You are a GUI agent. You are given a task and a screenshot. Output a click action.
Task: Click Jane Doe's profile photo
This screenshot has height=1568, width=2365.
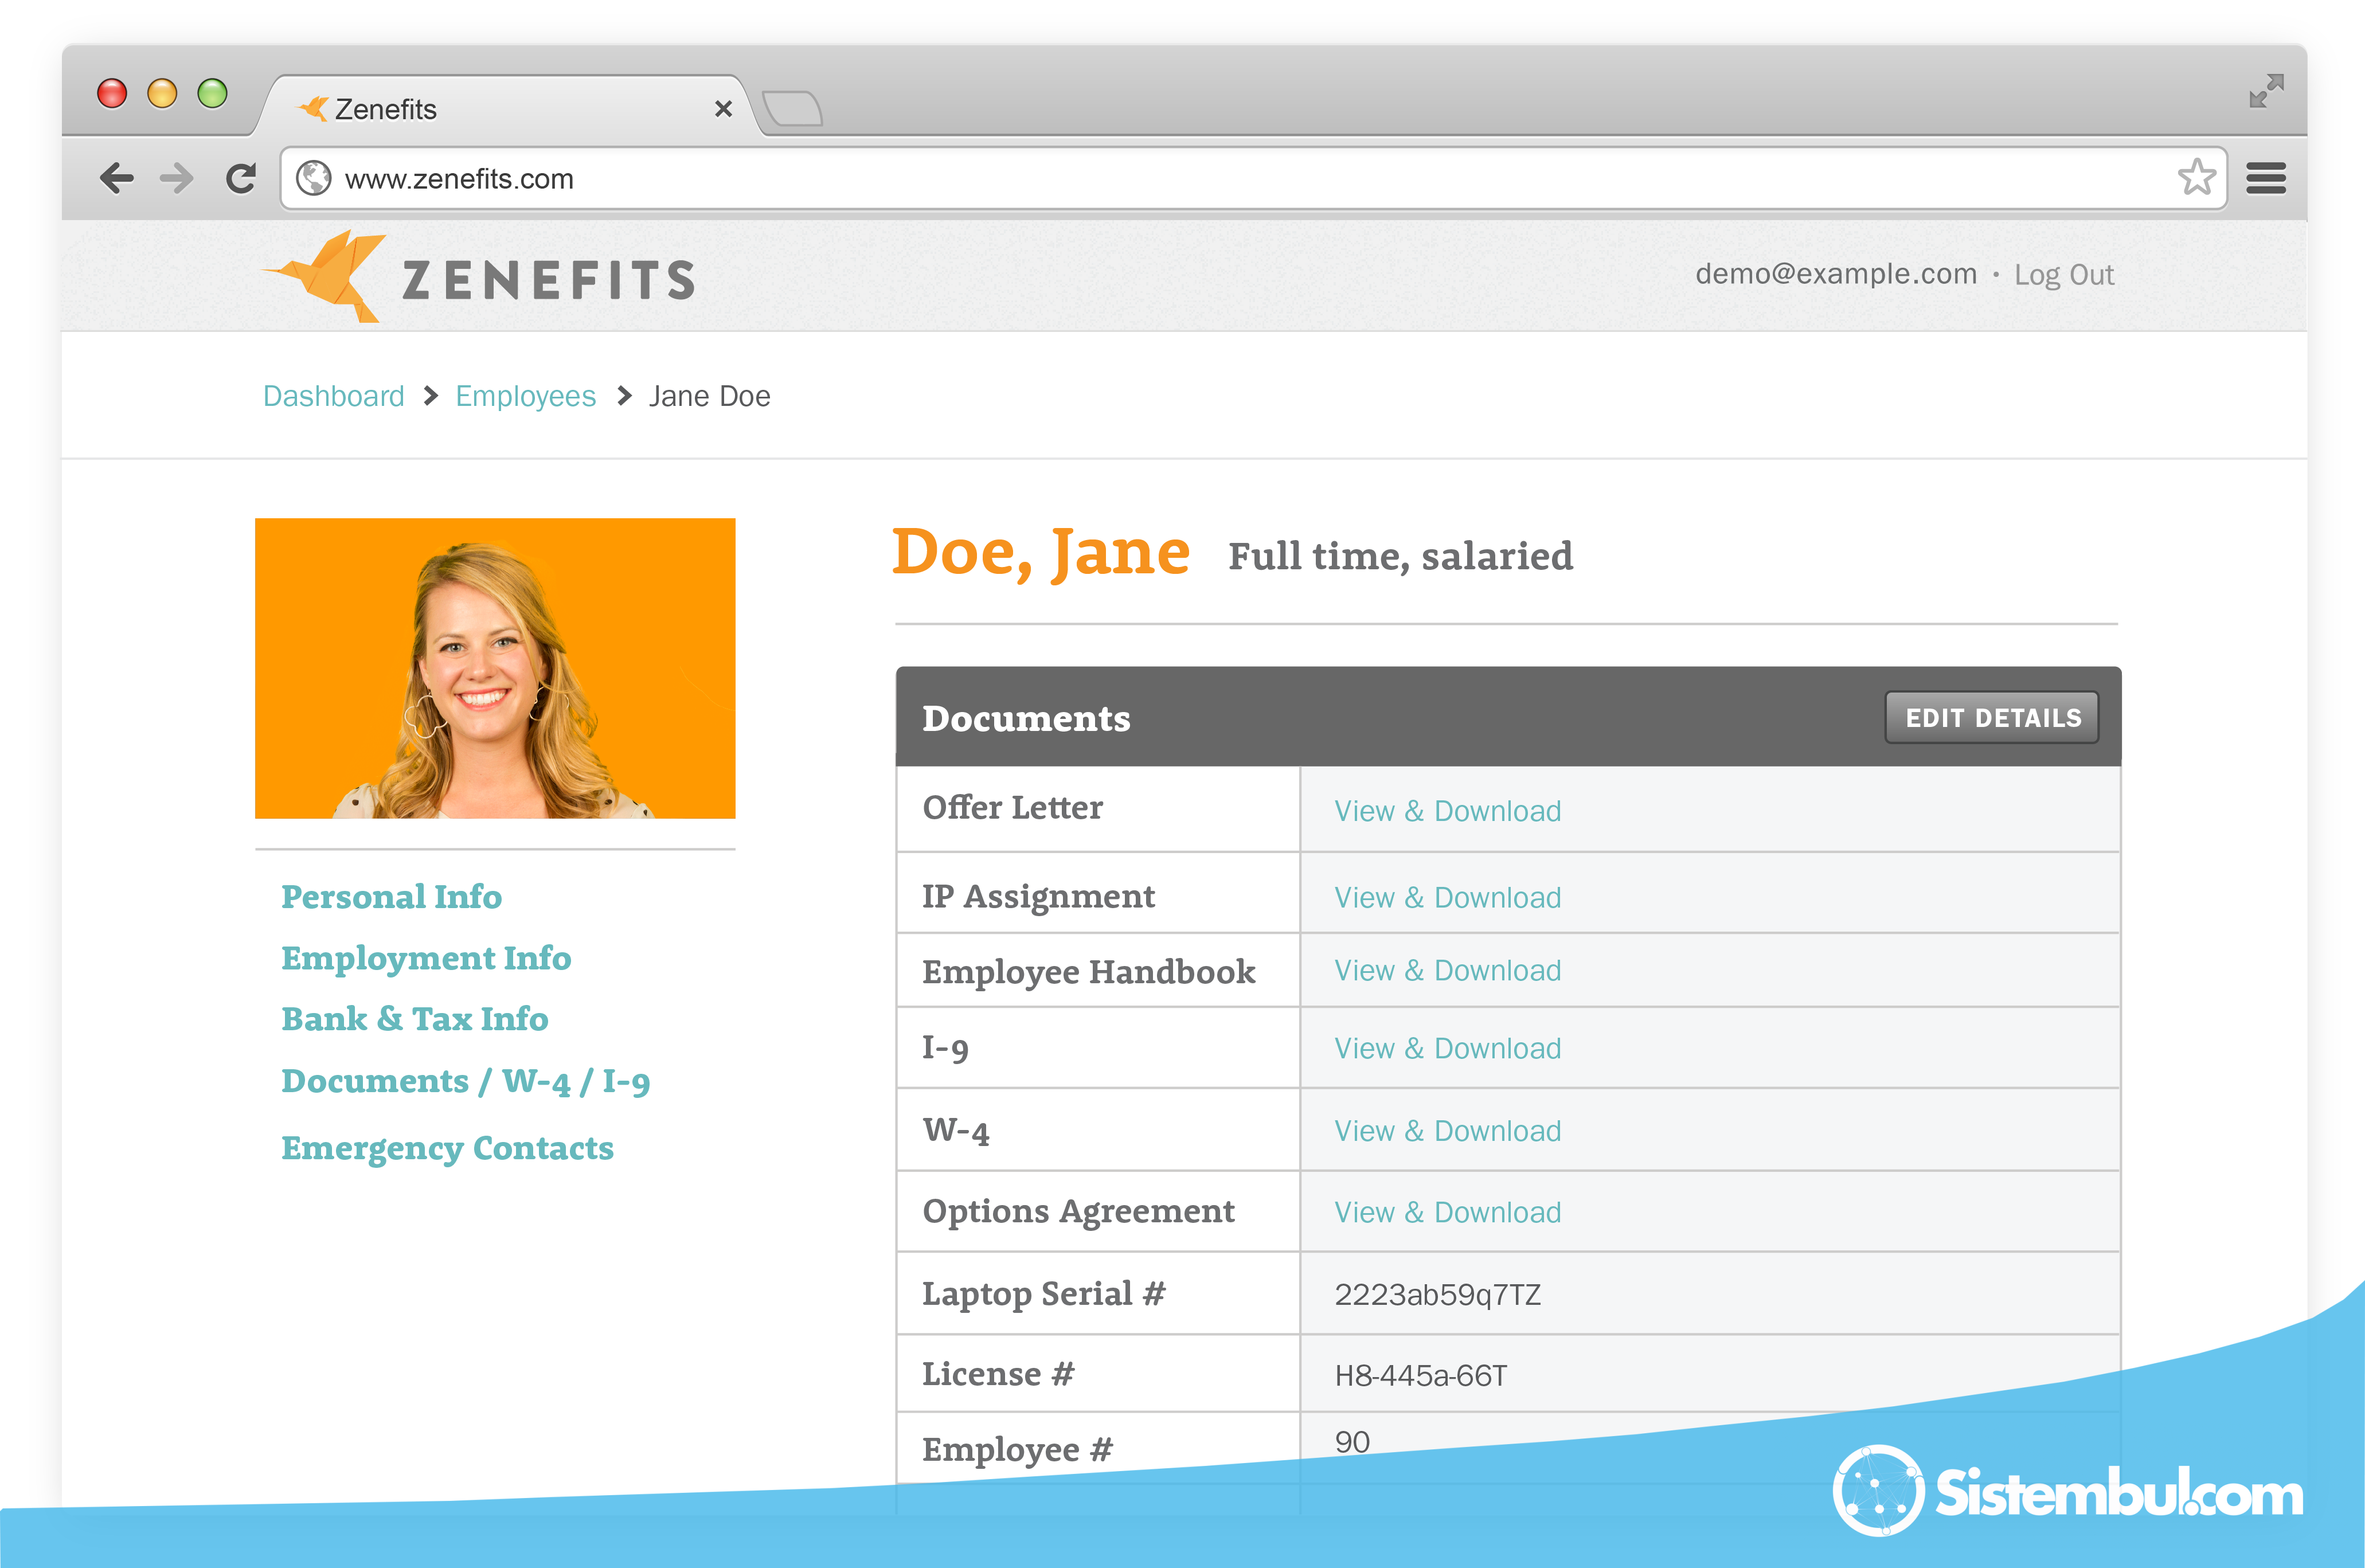[495, 668]
